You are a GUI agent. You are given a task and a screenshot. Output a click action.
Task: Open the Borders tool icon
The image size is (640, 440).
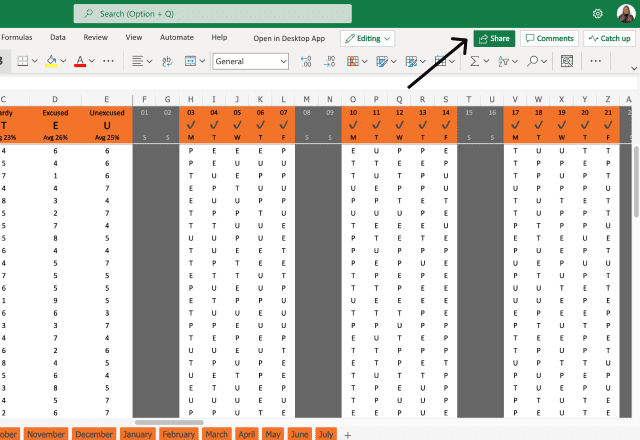[23, 61]
